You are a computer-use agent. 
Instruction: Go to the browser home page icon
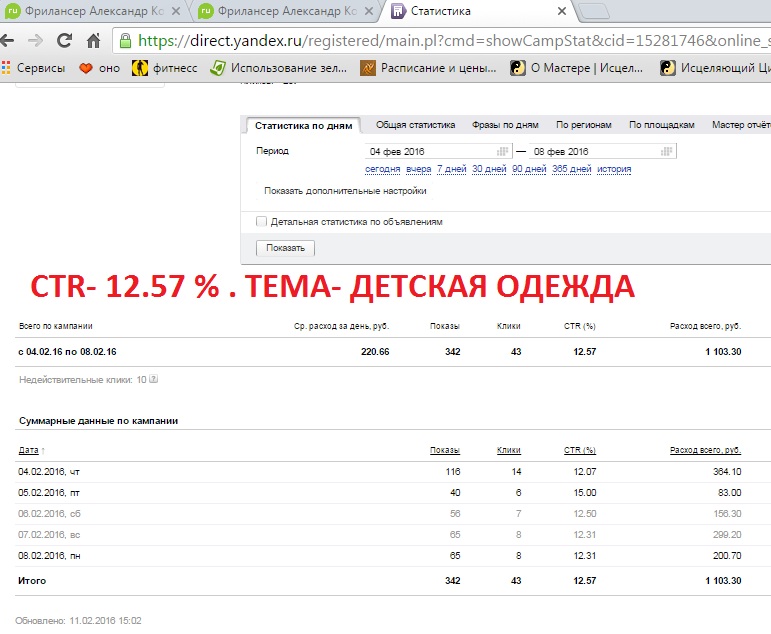(93, 41)
